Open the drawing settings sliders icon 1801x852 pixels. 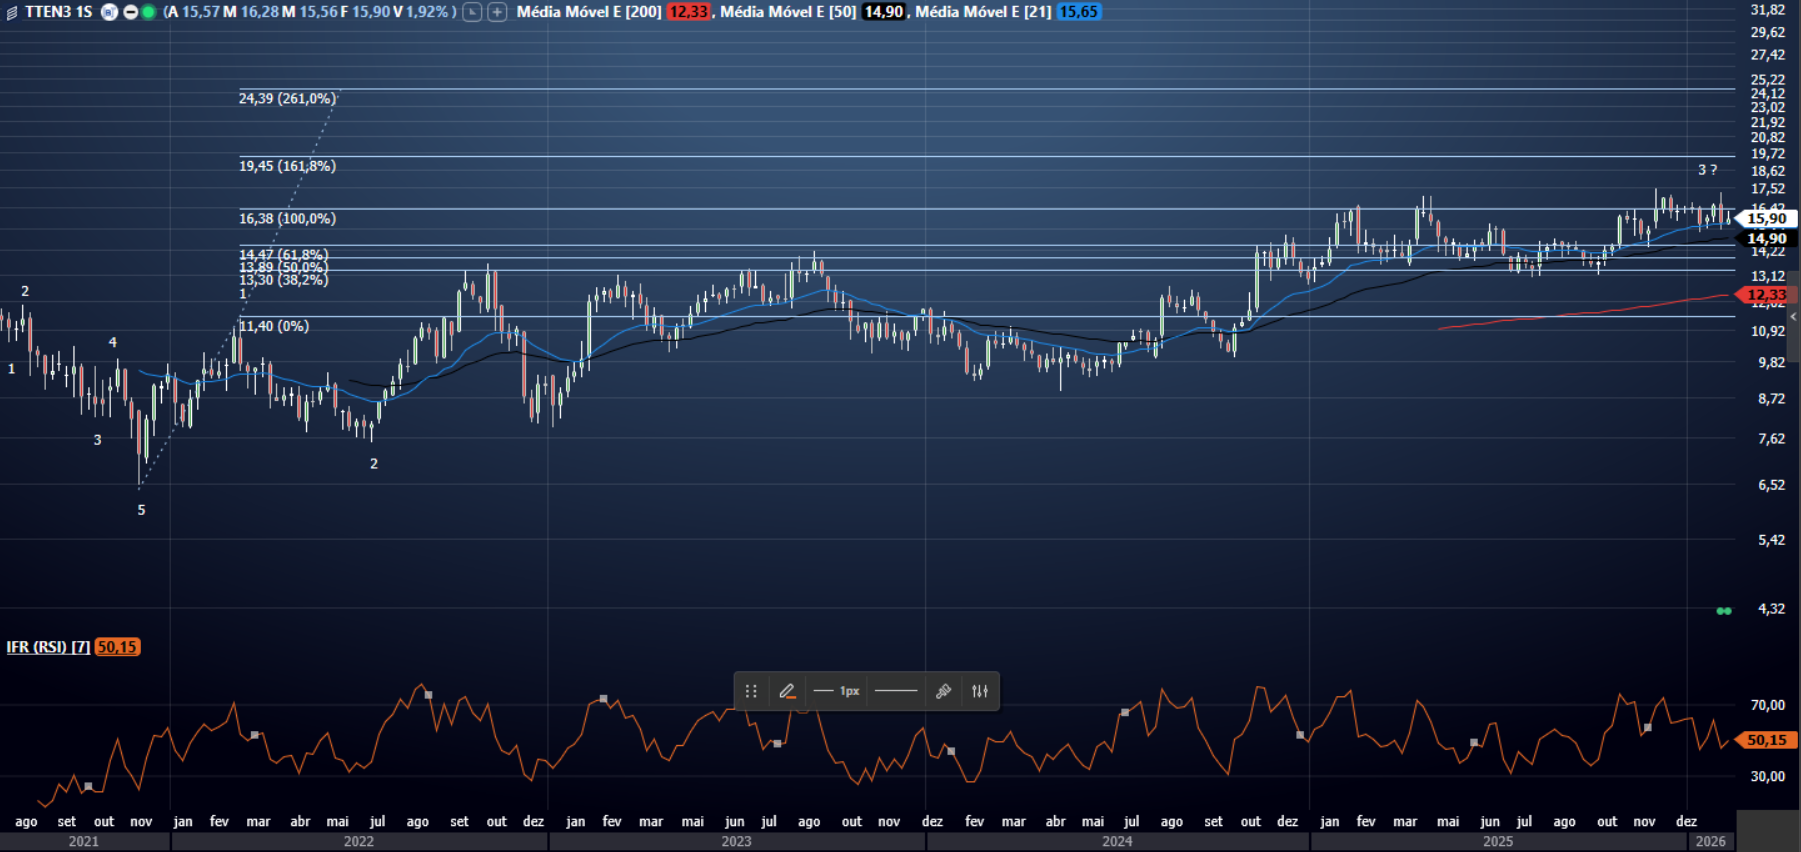point(980,691)
